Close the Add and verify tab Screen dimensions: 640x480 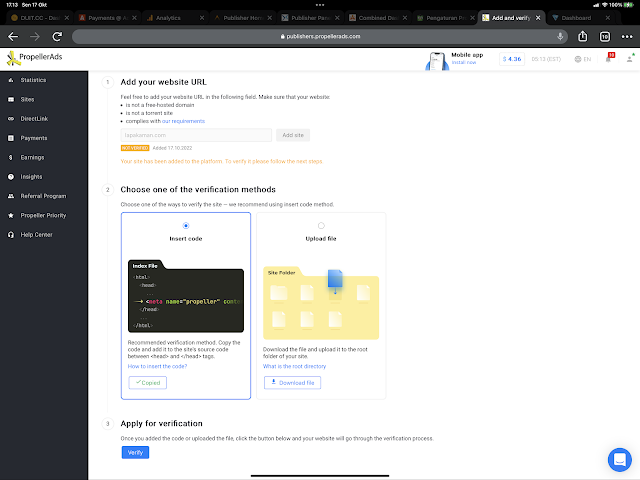538,18
